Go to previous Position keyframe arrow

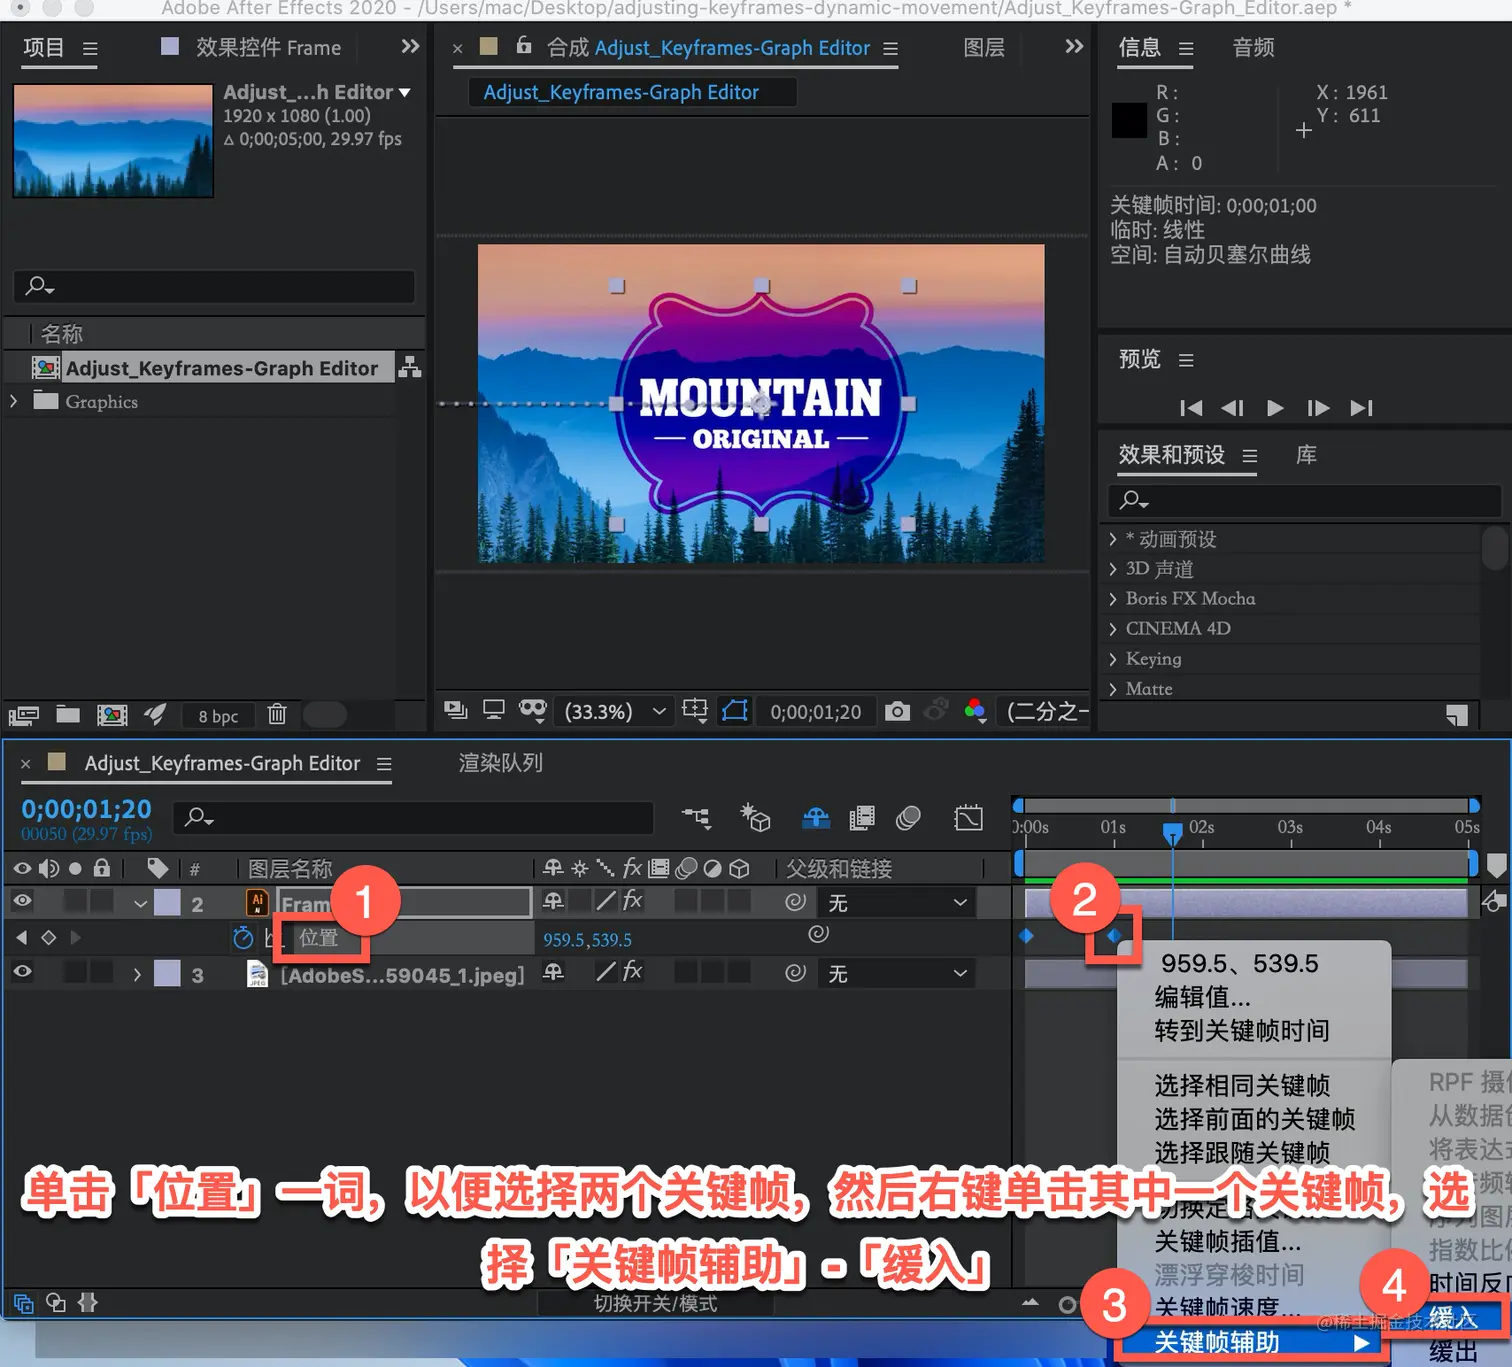click(22, 938)
